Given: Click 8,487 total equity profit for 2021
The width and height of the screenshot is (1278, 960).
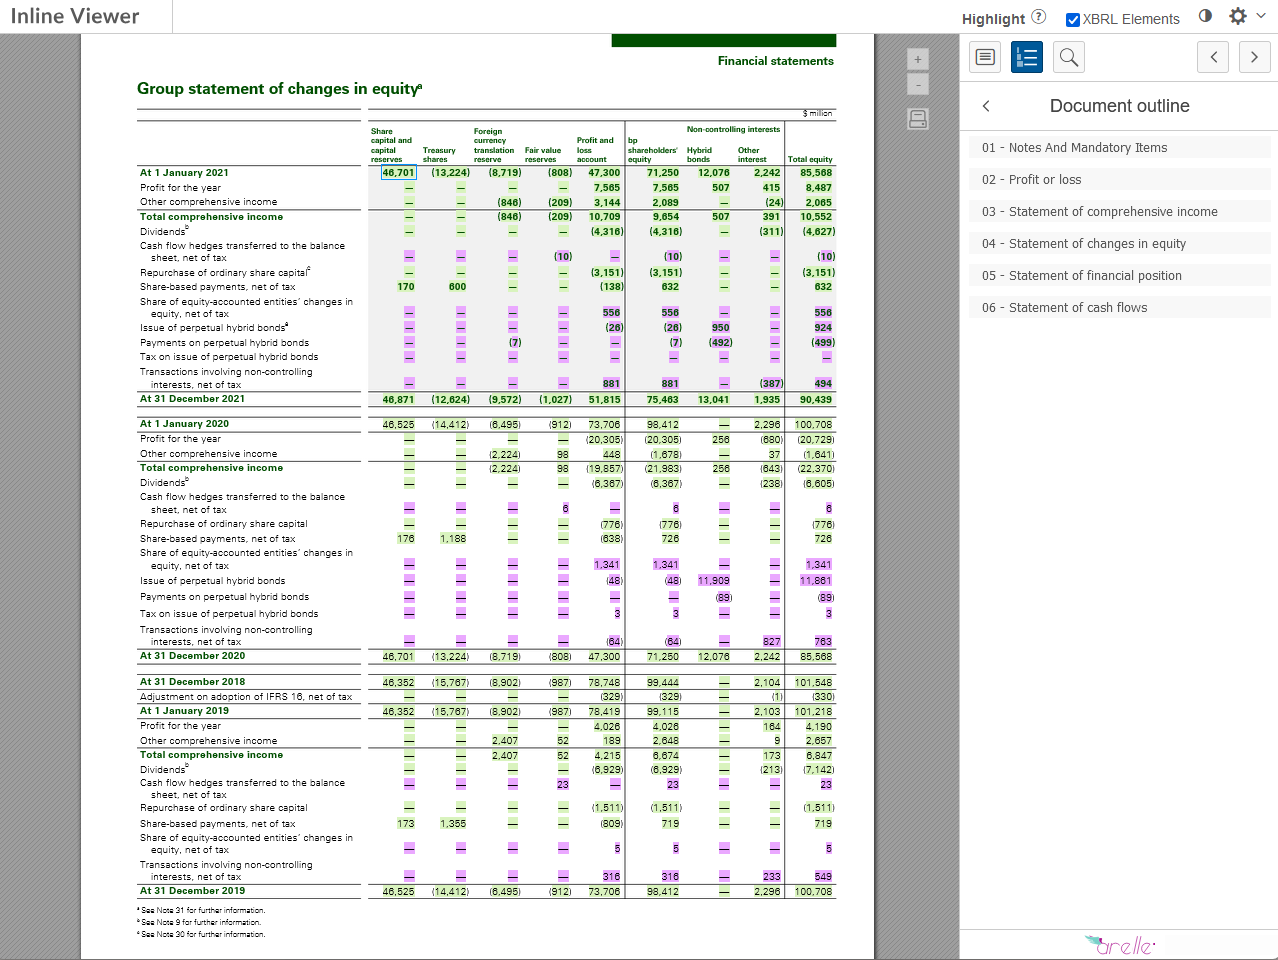Looking at the screenshot, I should pos(819,188).
